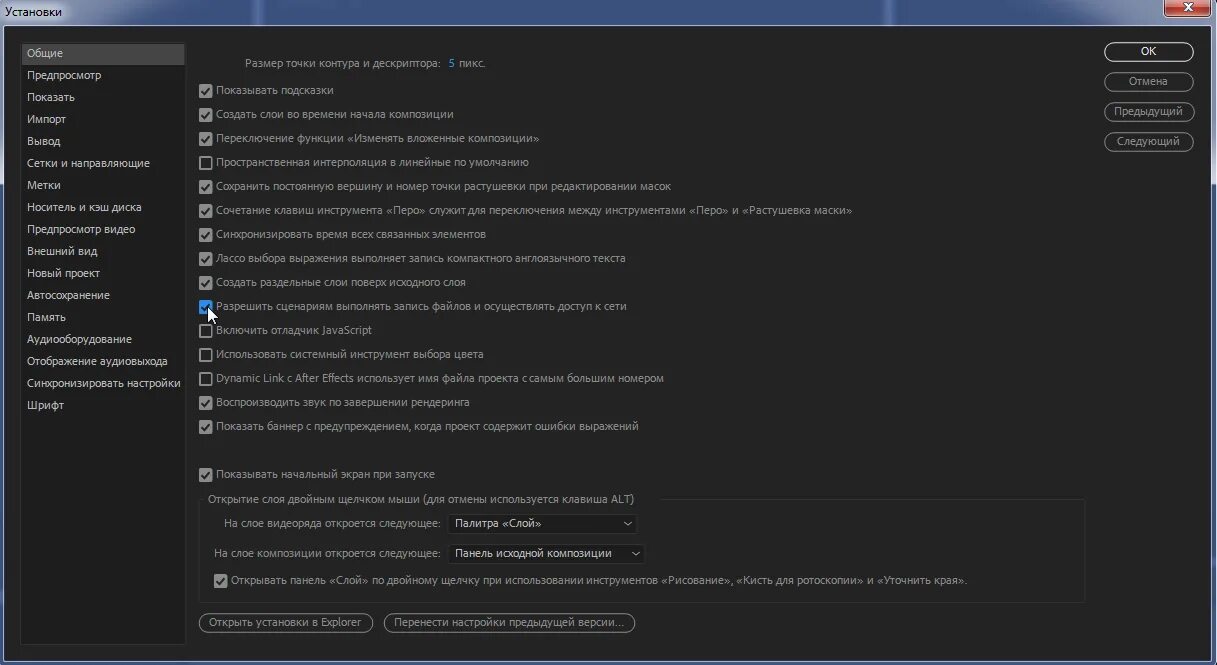
Task: Toggle «Лассо выбора выражения» checkbox
Action: pyautogui.click(x=206, y=258)
